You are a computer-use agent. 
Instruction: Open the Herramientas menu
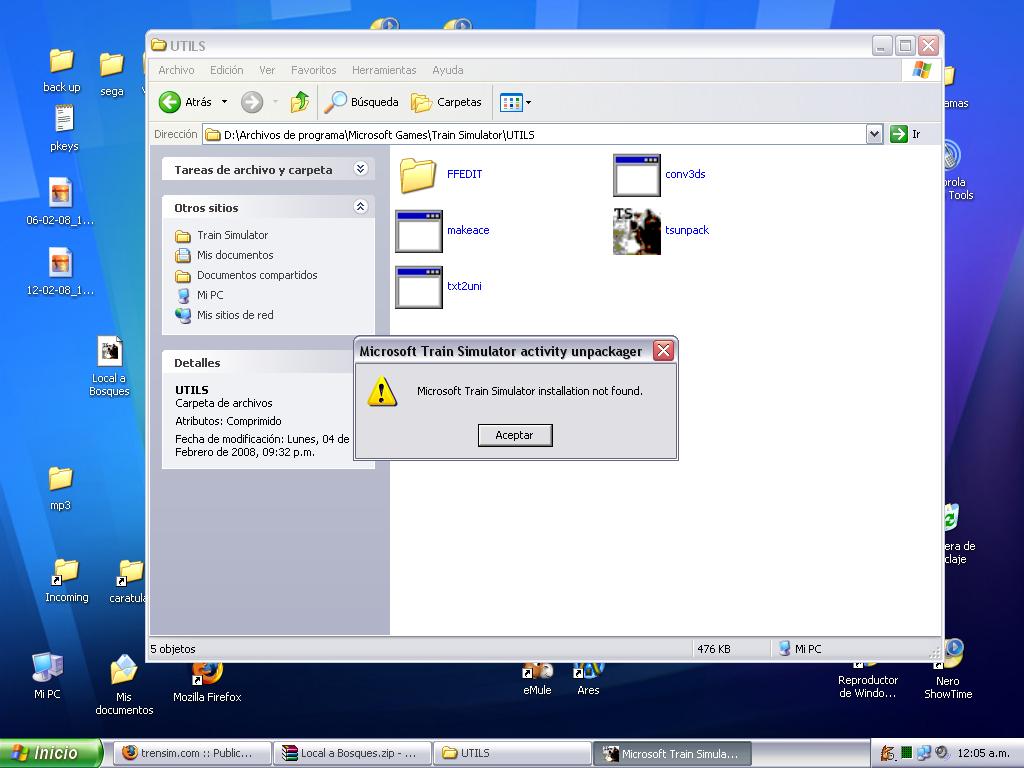tap(384, 70)
